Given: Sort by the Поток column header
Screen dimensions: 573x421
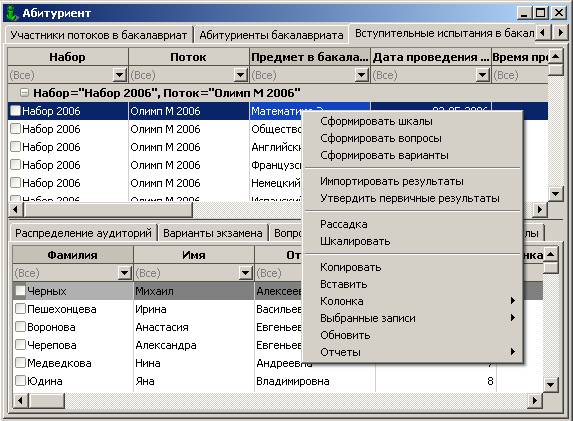Looking at the screenshot, I should (x=189, y=57).
